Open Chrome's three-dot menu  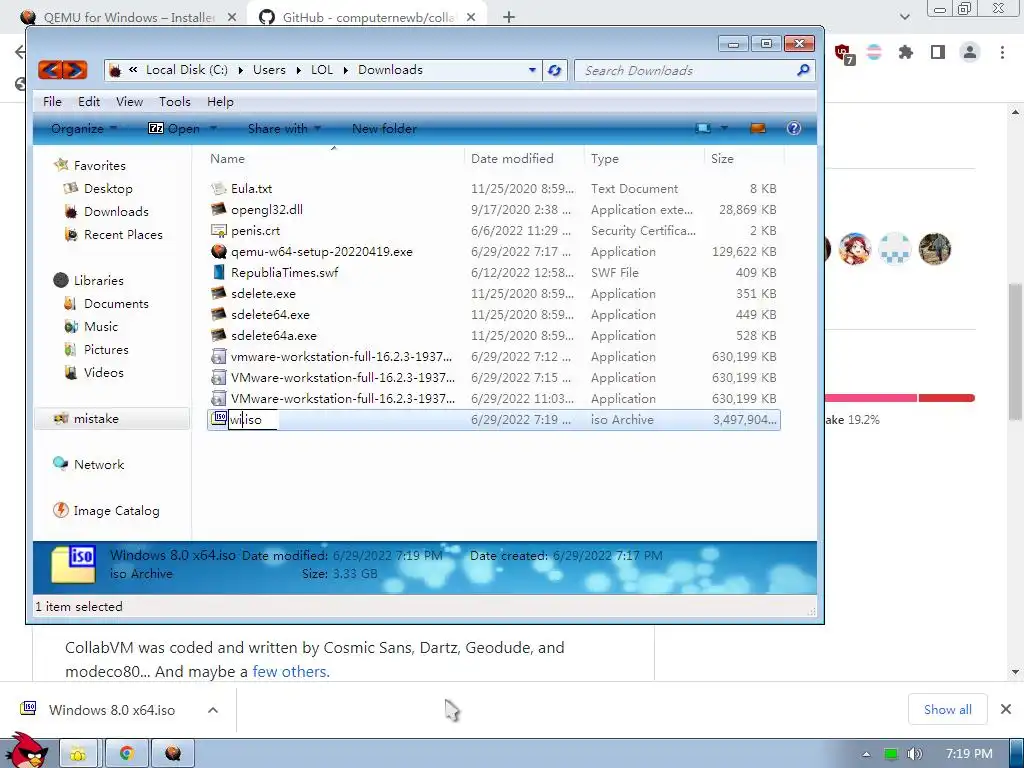[1002, 52]
